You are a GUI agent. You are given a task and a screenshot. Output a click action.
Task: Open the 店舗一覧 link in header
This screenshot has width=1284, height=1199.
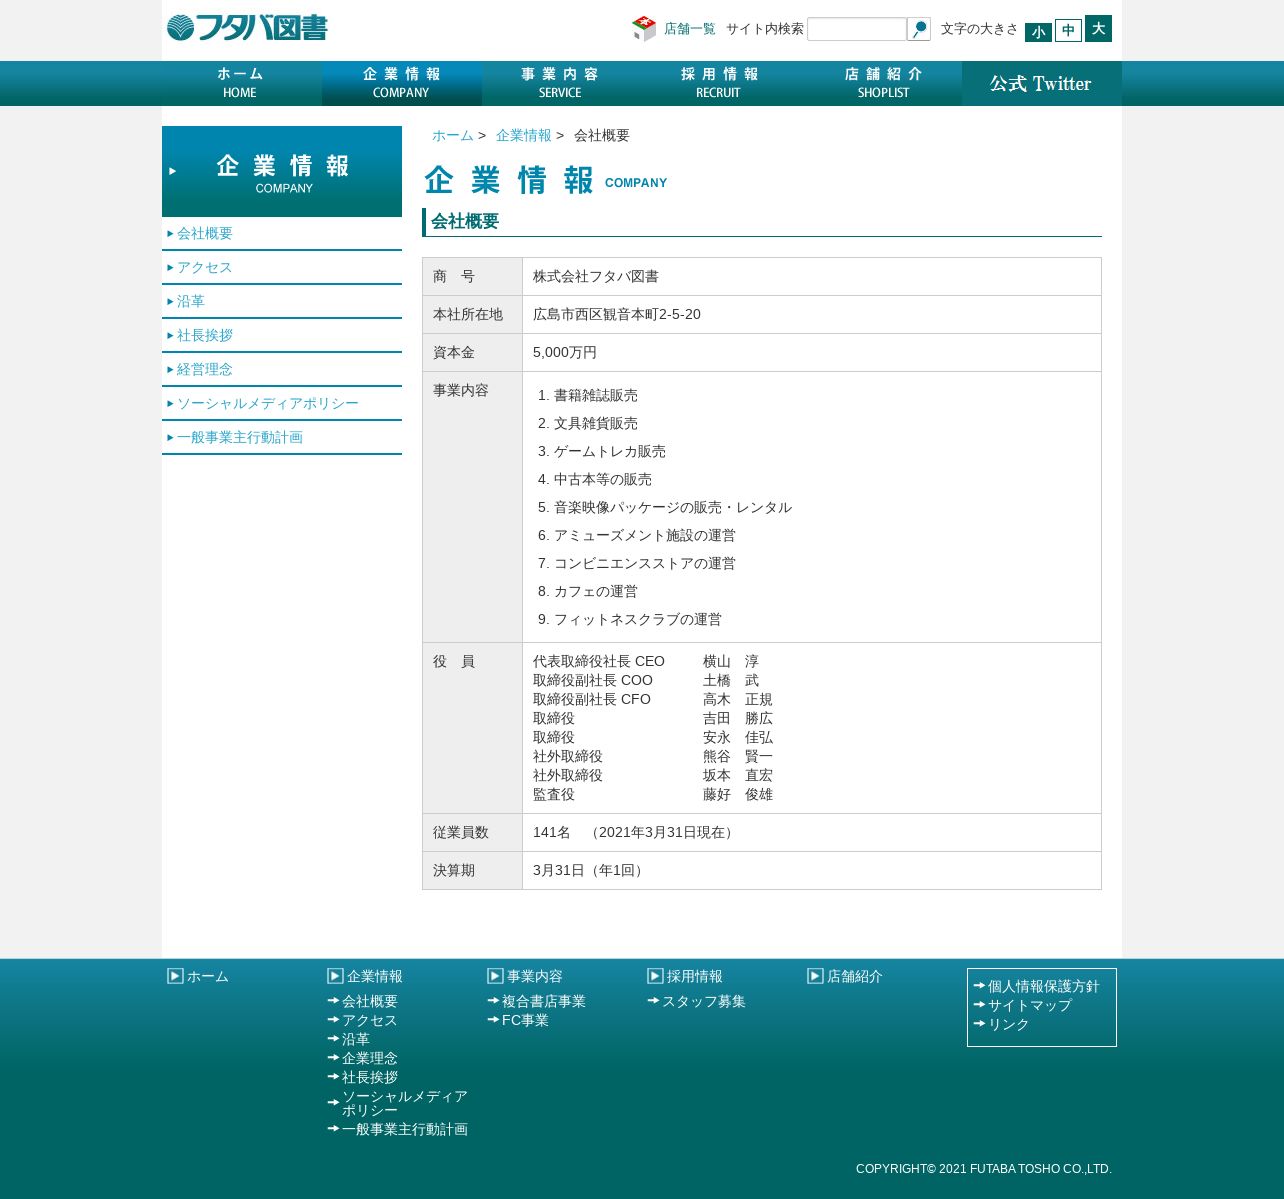tap(690, 29)
